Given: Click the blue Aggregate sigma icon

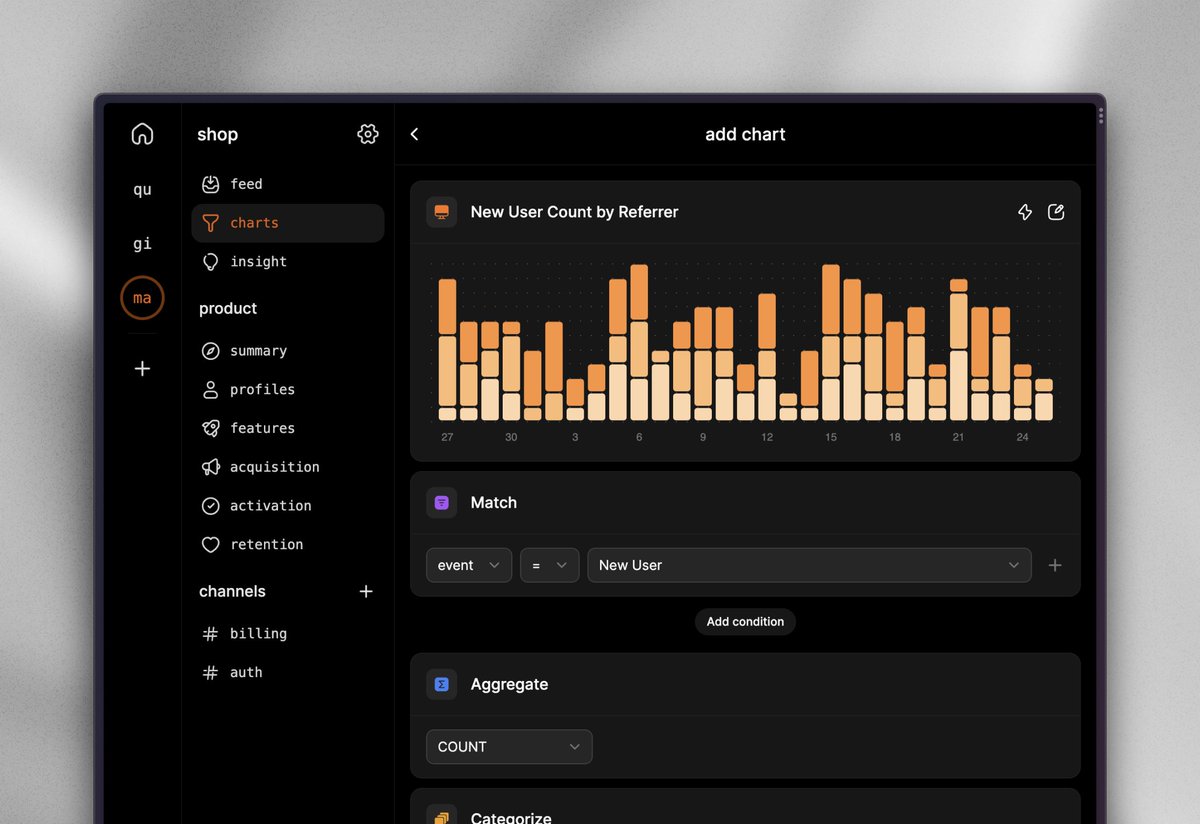Looking at the screenshot, I should (442, 684).
